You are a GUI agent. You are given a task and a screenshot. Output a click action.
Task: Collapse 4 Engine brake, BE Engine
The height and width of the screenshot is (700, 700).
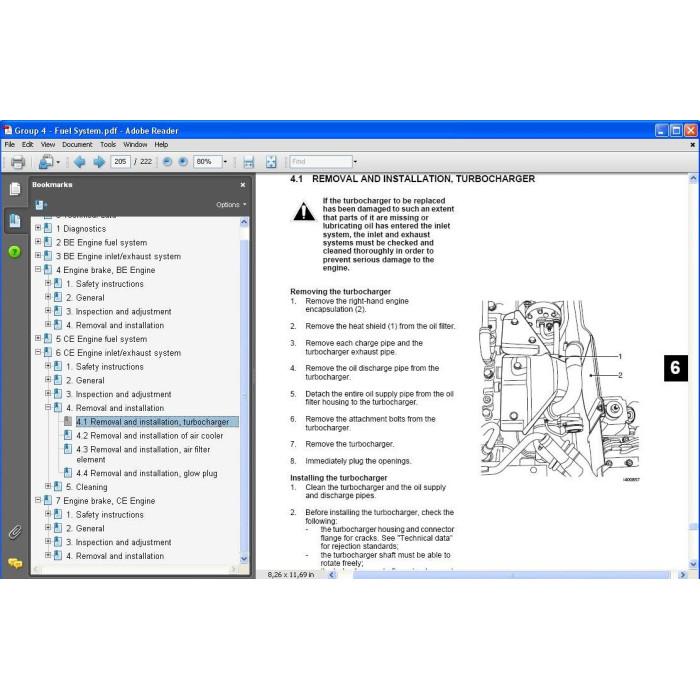pos(38,269)
